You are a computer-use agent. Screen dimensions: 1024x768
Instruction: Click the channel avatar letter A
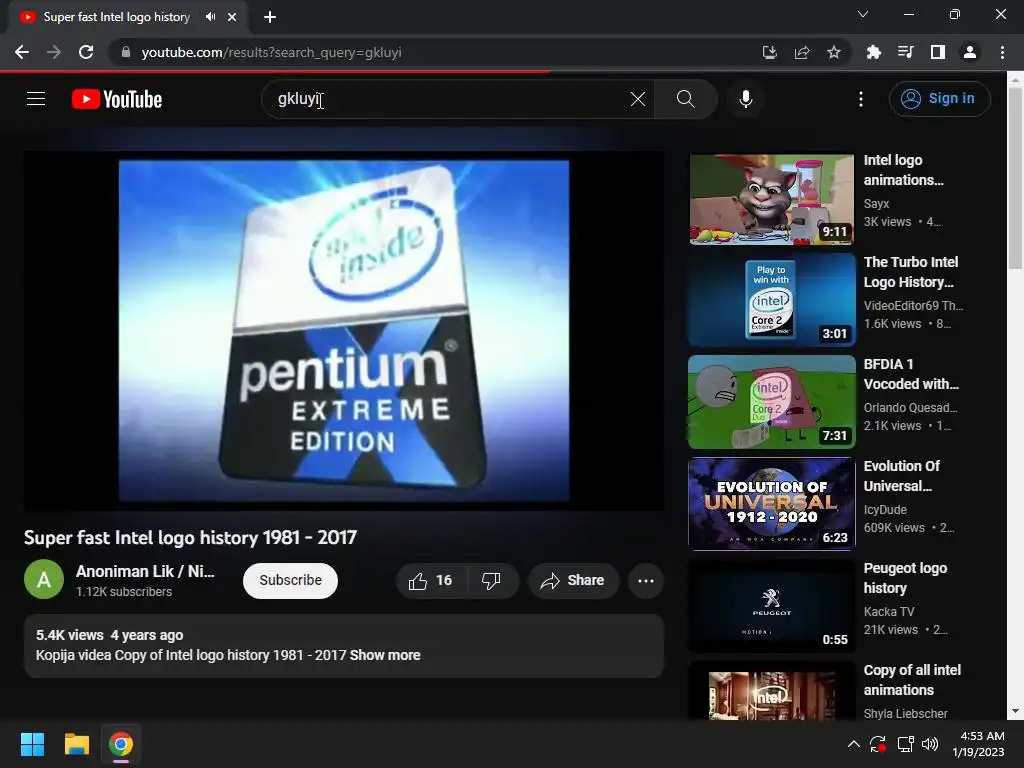pos(44,579)
